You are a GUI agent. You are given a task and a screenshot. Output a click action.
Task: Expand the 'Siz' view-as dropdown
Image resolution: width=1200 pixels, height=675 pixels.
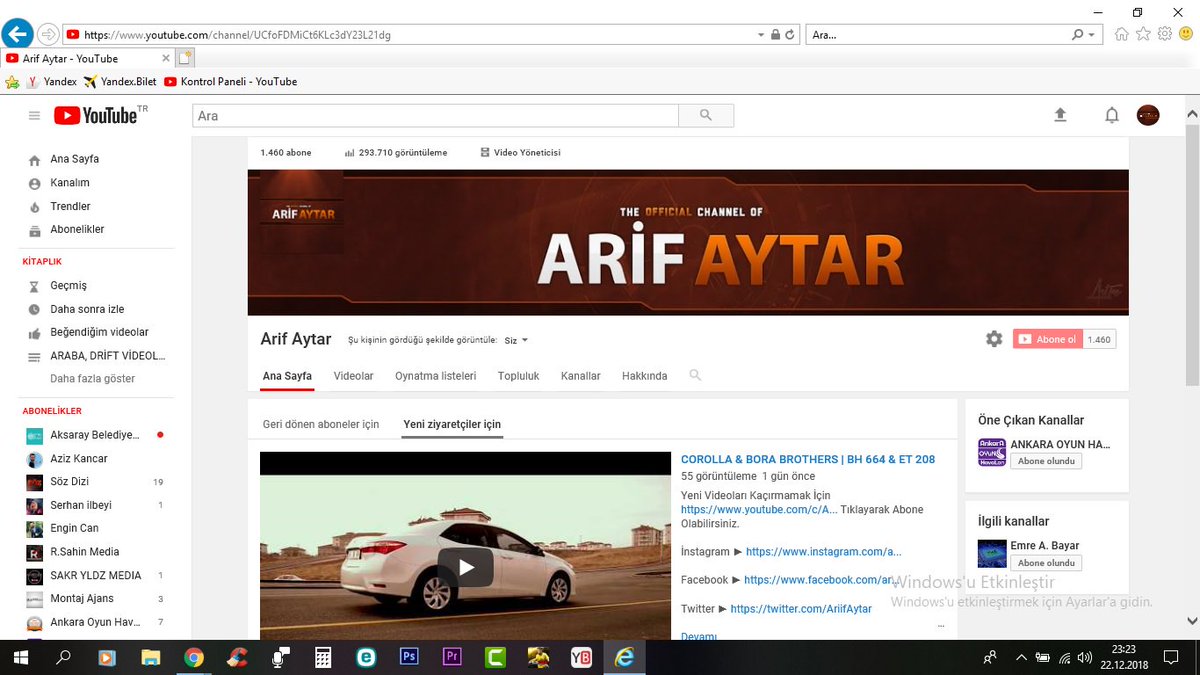point(516,340)
